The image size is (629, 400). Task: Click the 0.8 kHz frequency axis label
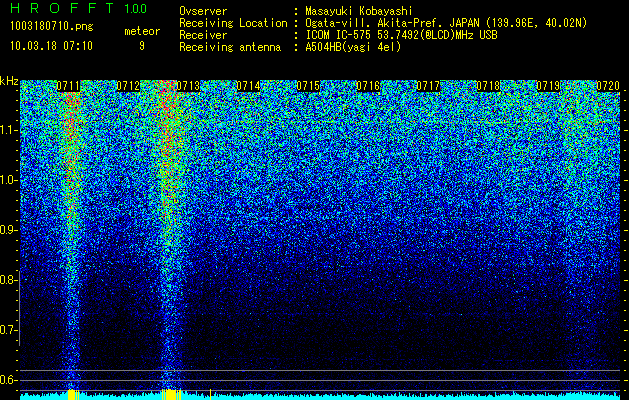tap(8, 280)
